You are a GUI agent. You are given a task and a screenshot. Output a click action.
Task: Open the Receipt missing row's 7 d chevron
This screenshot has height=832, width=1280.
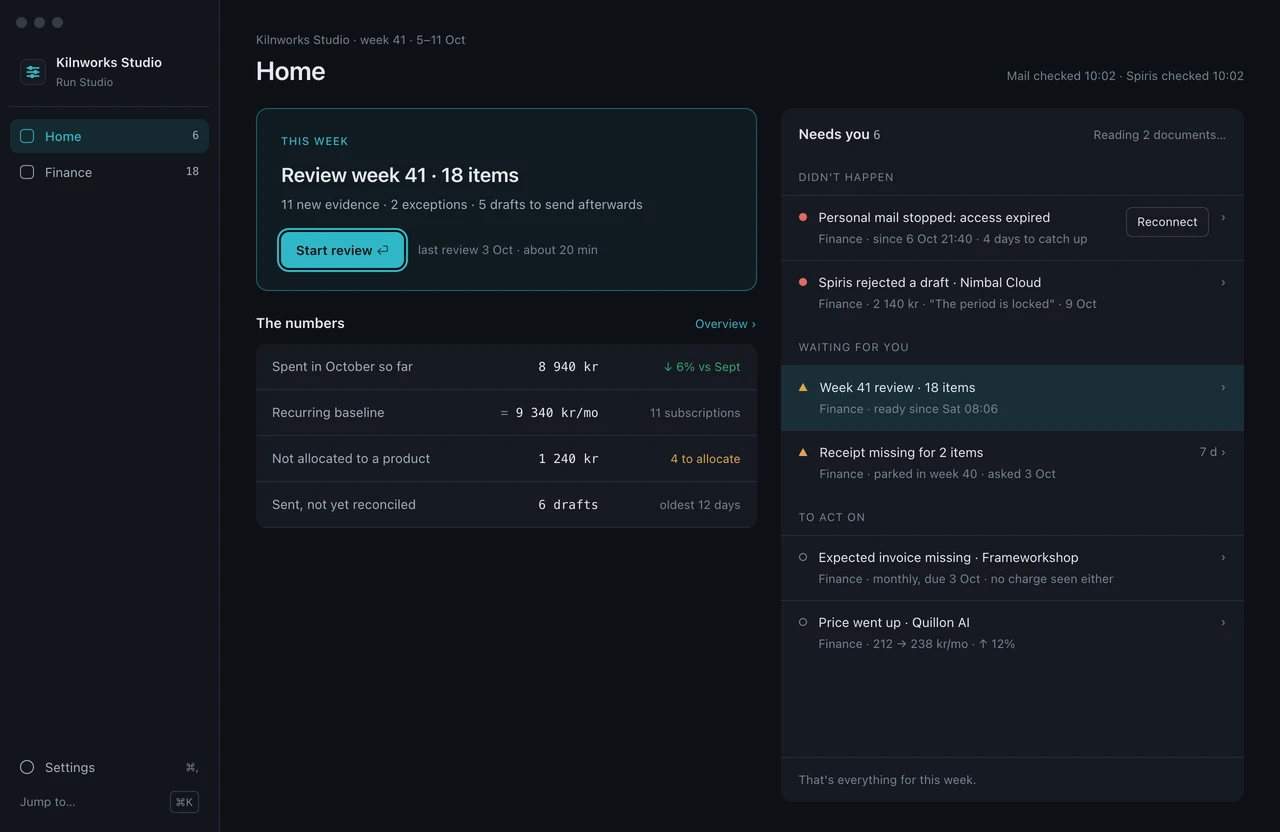[1223, 452]
